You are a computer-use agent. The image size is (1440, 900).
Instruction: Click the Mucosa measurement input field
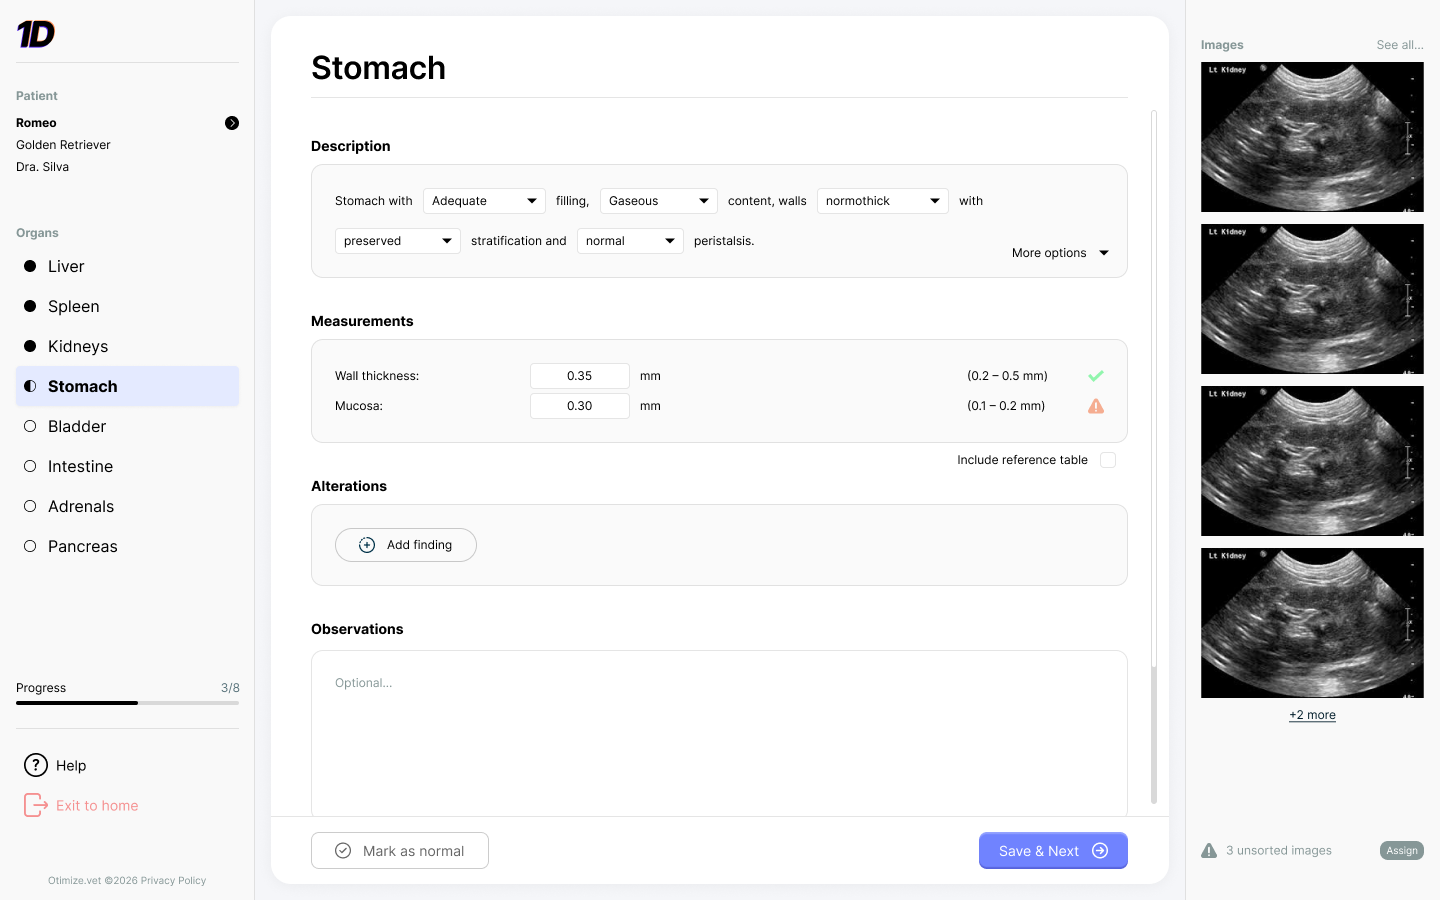tap(580, 406)
